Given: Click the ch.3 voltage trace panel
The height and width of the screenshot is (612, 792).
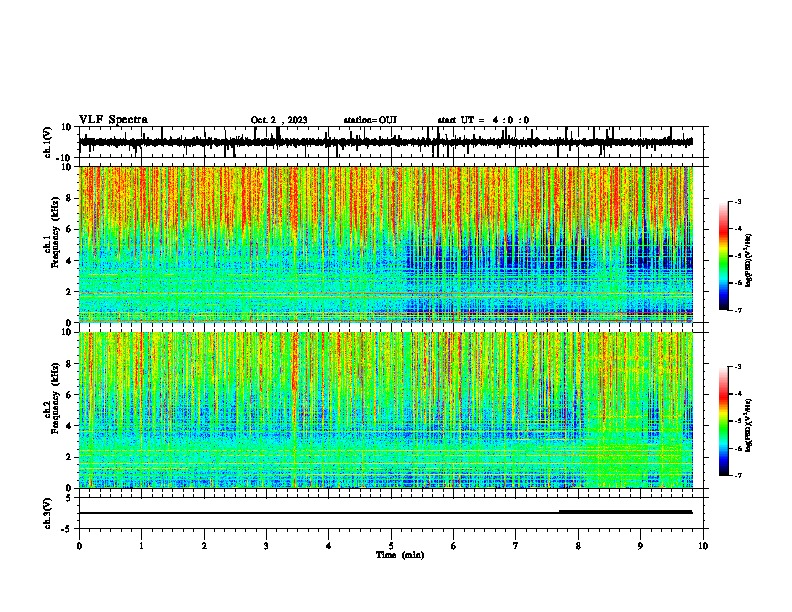Looking at the screenshot, I should (x=391, y=513).
